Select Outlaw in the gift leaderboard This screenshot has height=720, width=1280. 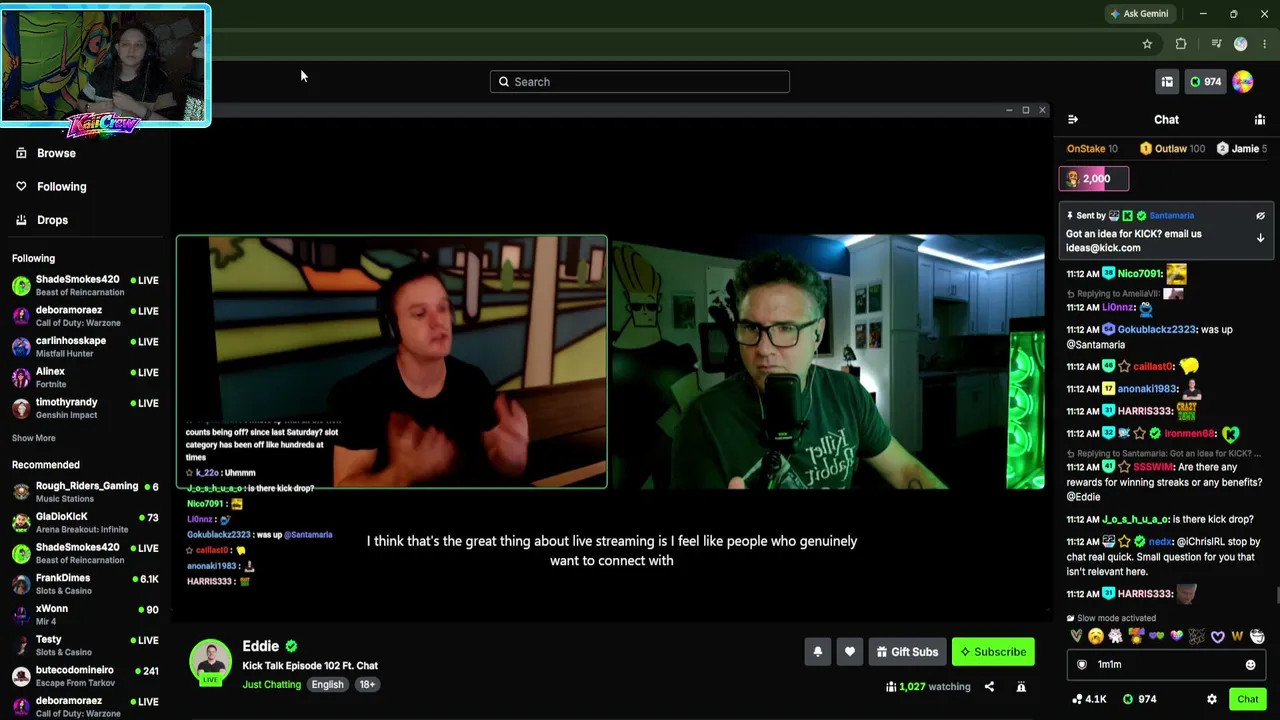coord(1172,149)
